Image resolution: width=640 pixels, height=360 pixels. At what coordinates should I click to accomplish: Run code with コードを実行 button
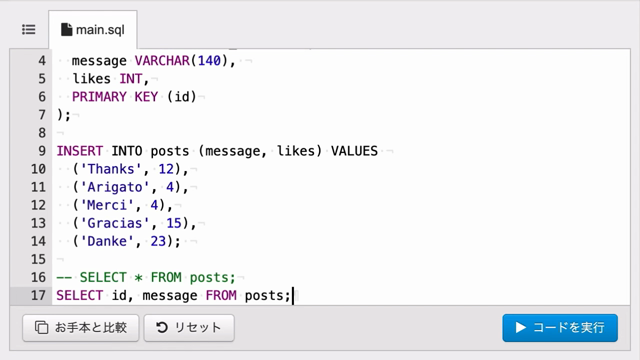tap(560, 327)
